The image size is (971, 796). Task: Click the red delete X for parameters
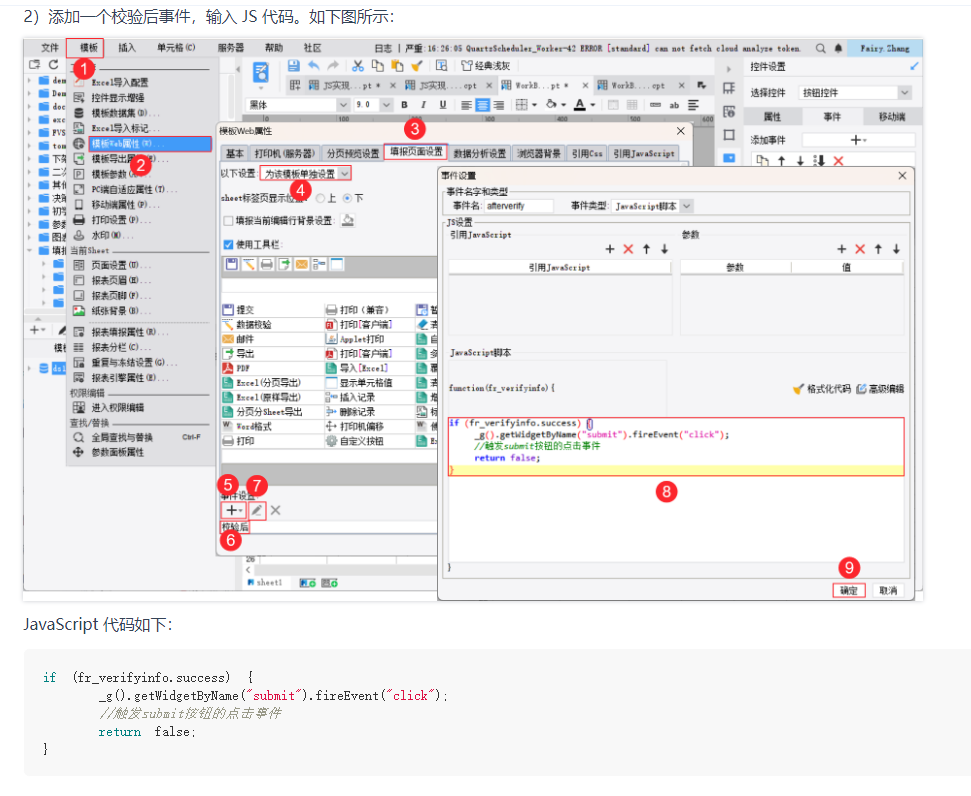pos(859,249)
